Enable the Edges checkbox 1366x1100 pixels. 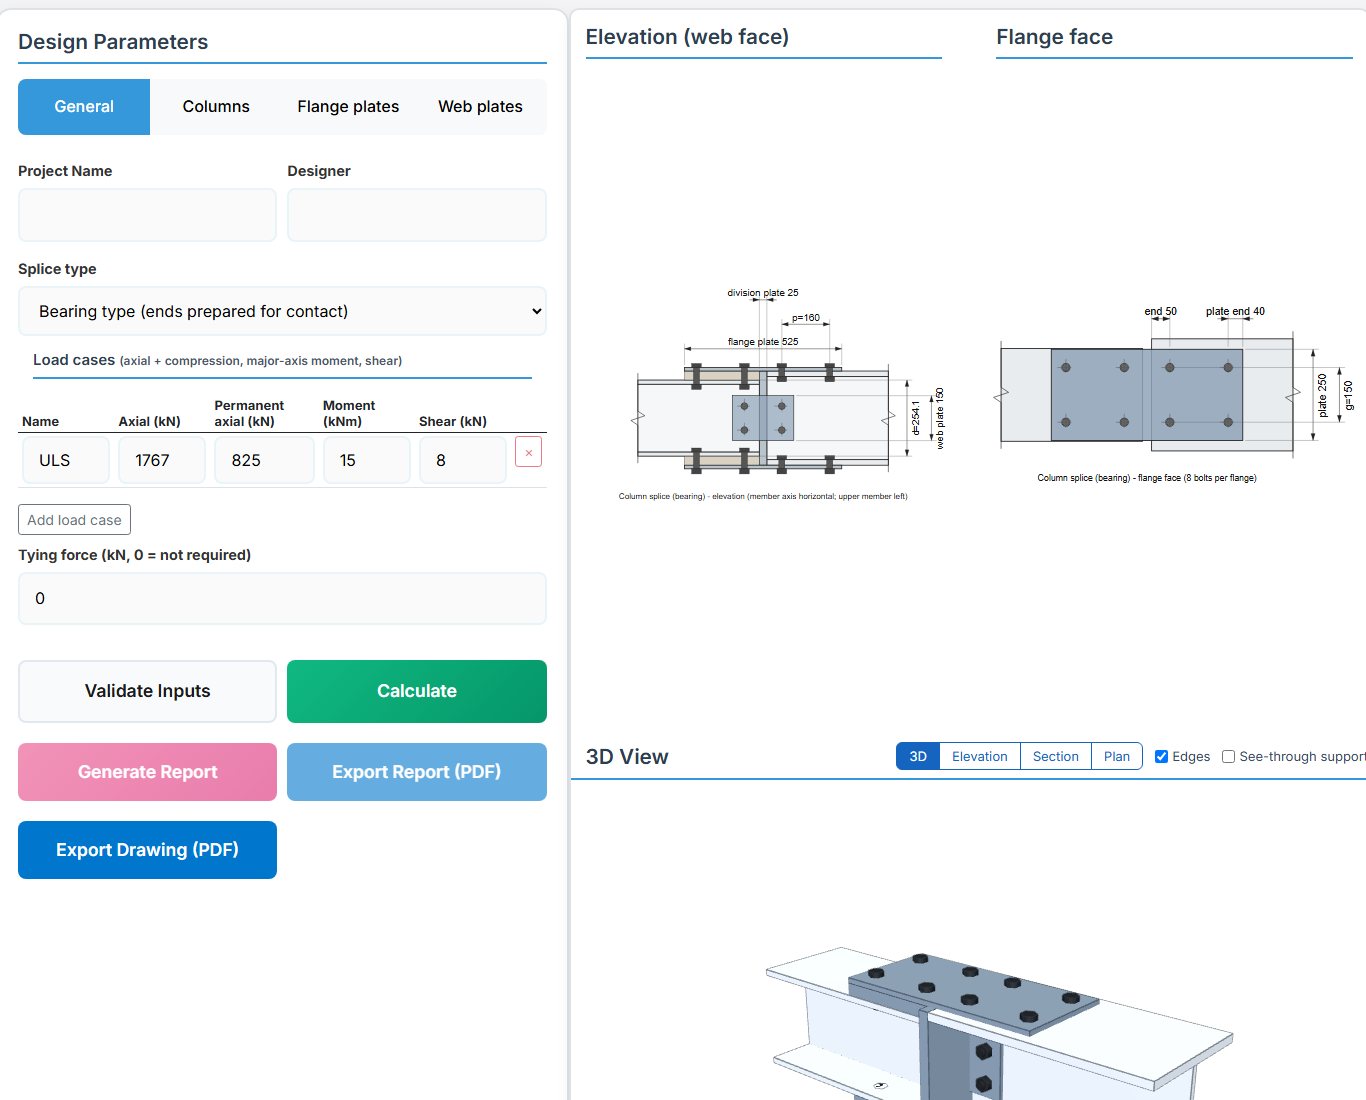coord(1161,757)
